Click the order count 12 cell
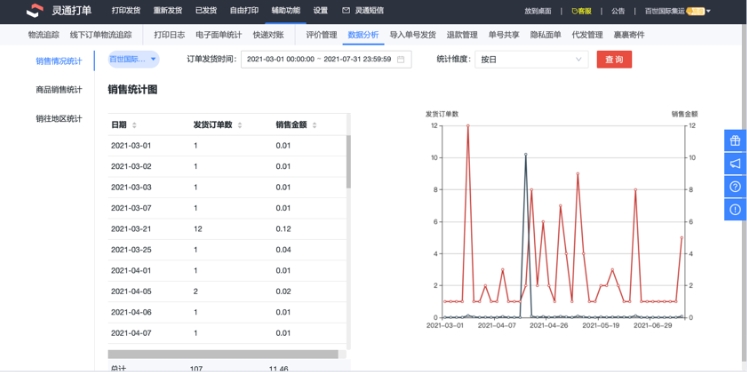Viewport: 747px width, 372px height. [198, 229]
